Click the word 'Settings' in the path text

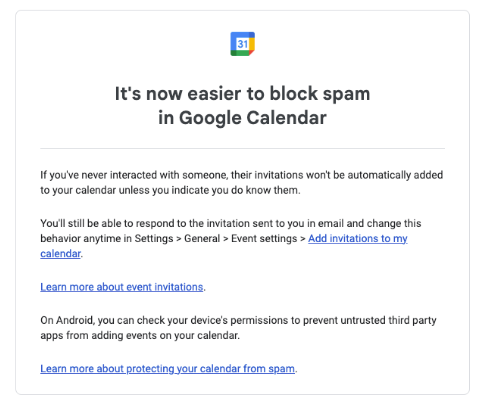point(154,239)
